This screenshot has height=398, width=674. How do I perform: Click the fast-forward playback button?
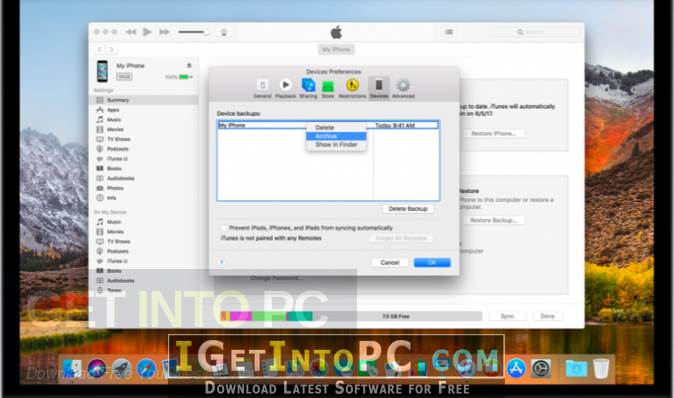[x=164, y=32]
